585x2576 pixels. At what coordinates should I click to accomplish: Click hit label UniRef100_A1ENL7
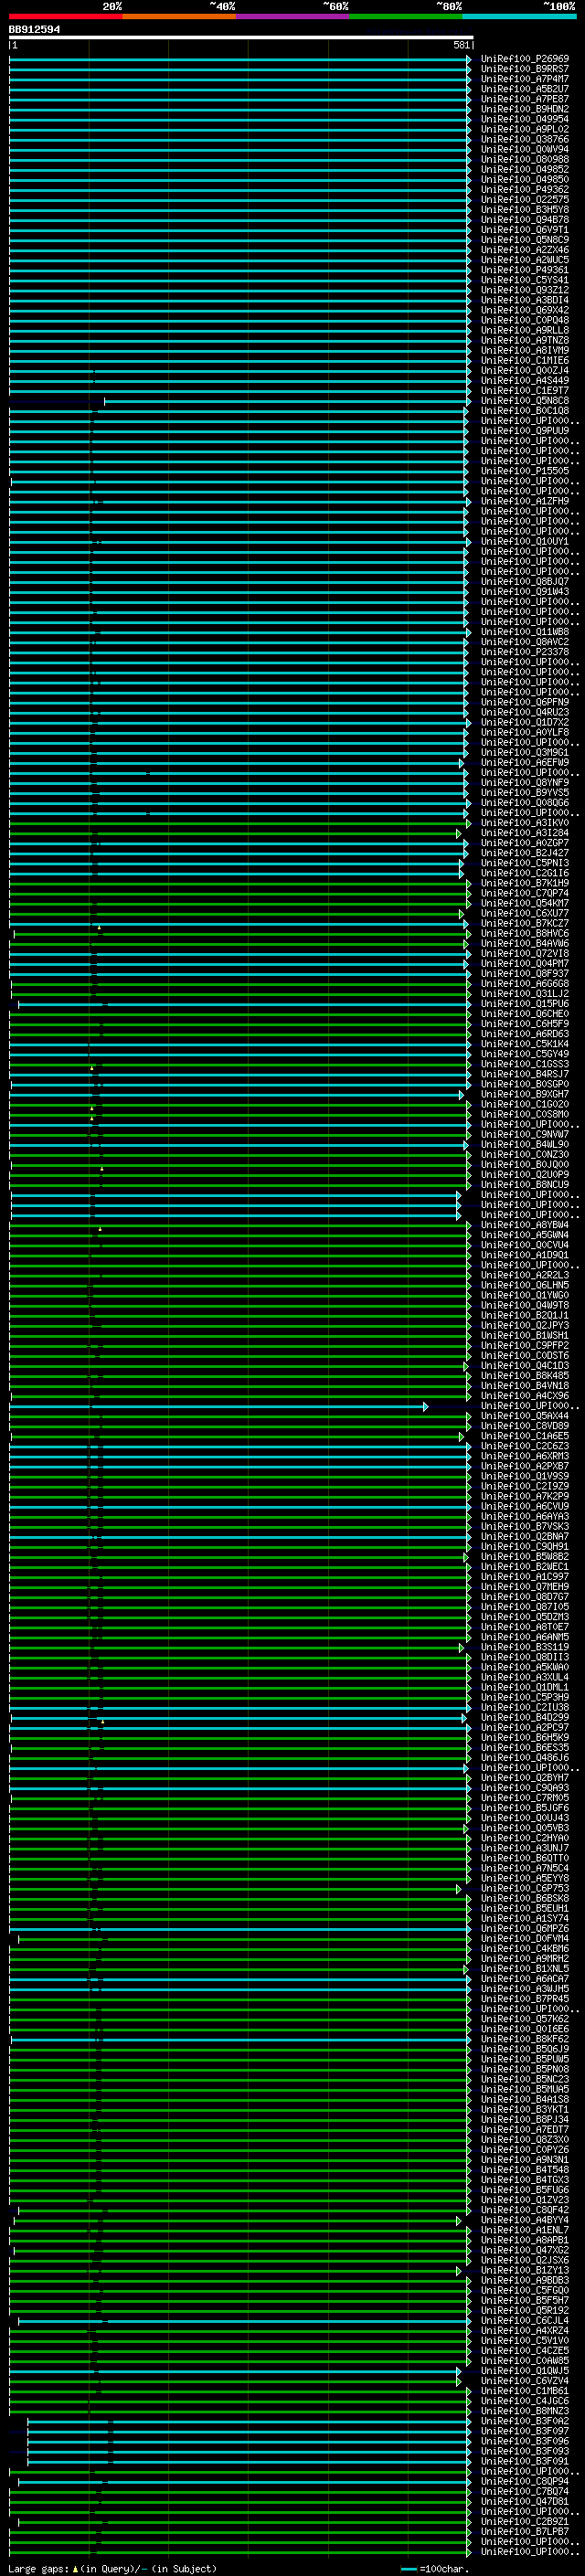525,2230
